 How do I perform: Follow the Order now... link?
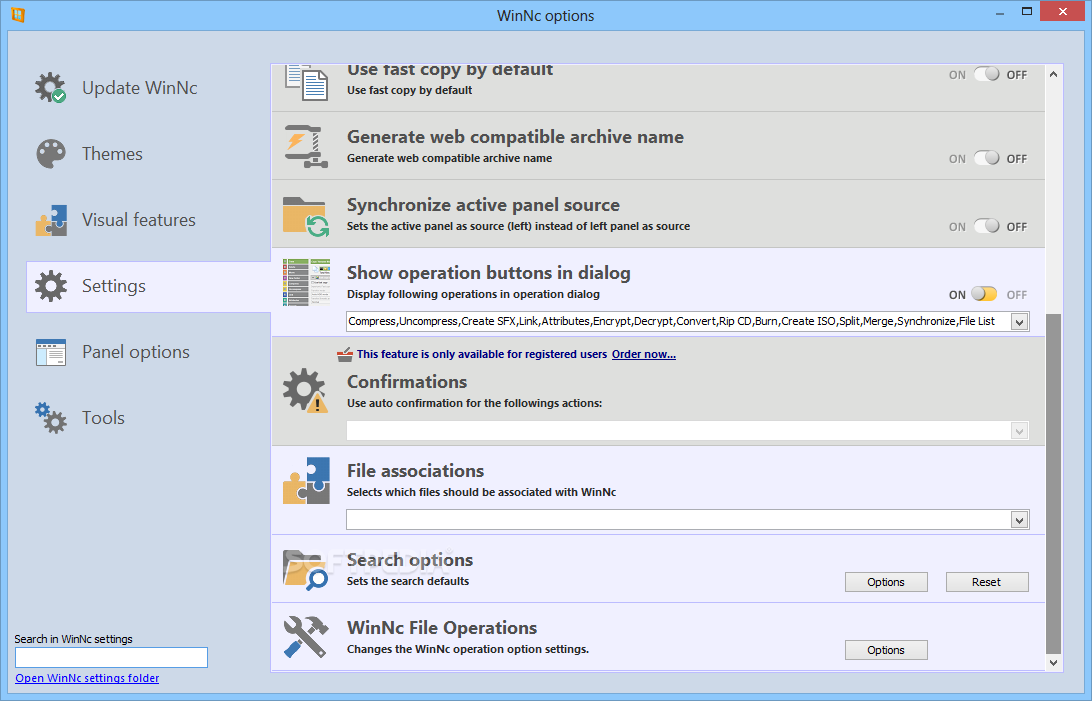[644, 354]
